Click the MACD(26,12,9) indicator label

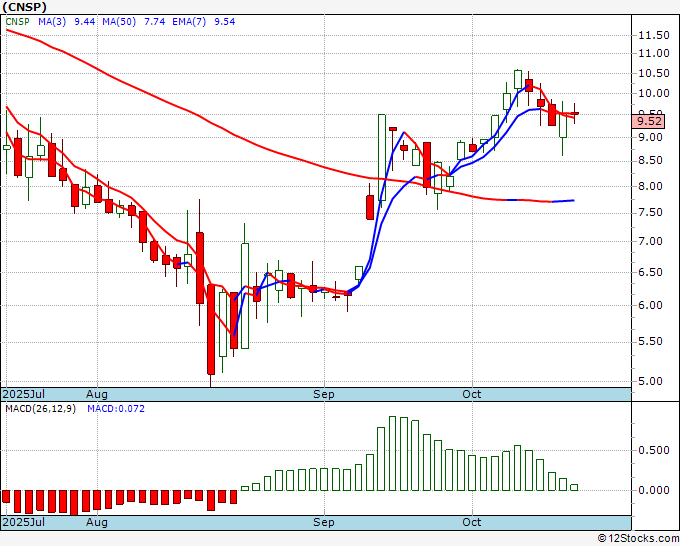click(x=40, y=409)
